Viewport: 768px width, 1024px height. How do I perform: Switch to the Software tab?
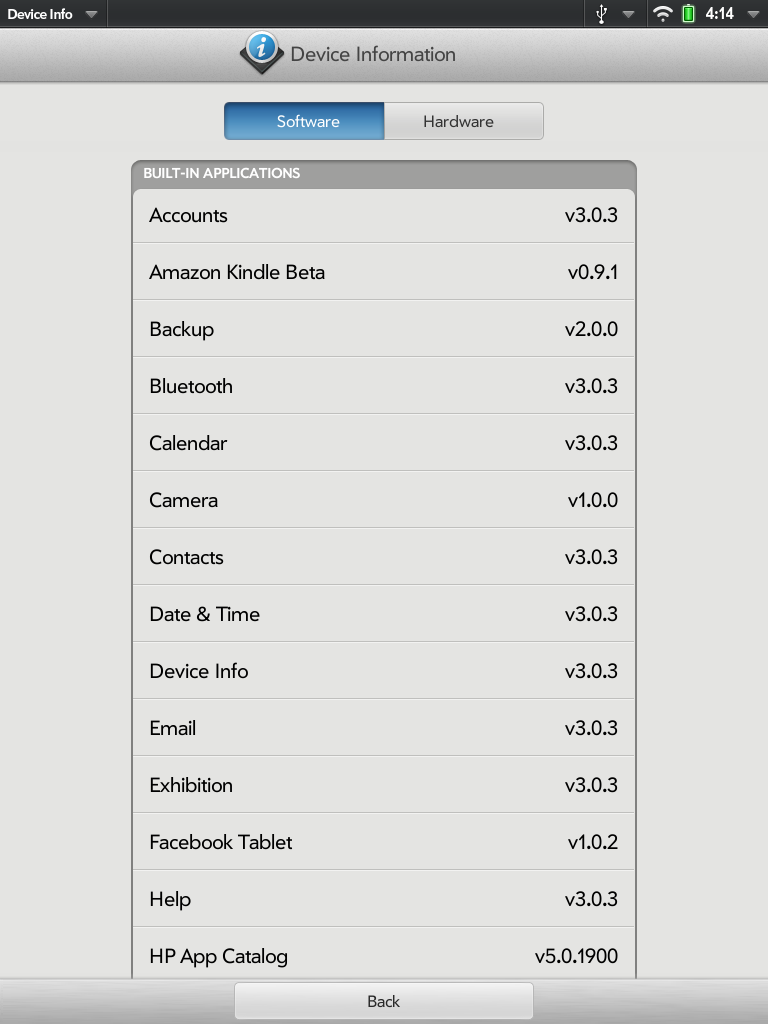[304, 121]
